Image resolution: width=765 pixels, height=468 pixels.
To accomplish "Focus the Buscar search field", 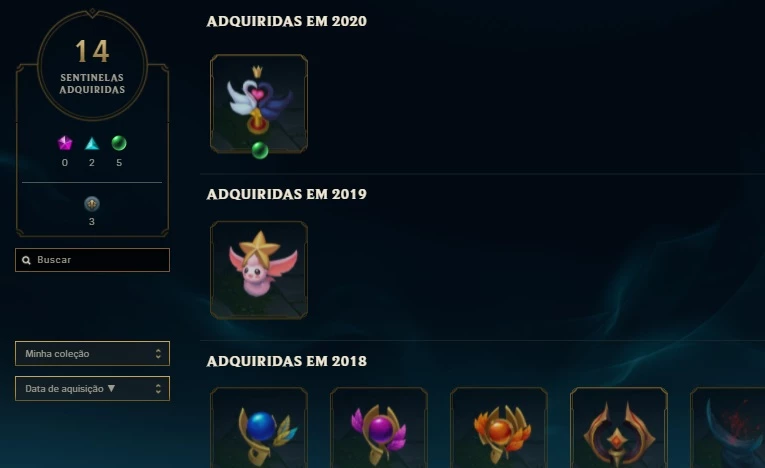I will tap(92, 260).
